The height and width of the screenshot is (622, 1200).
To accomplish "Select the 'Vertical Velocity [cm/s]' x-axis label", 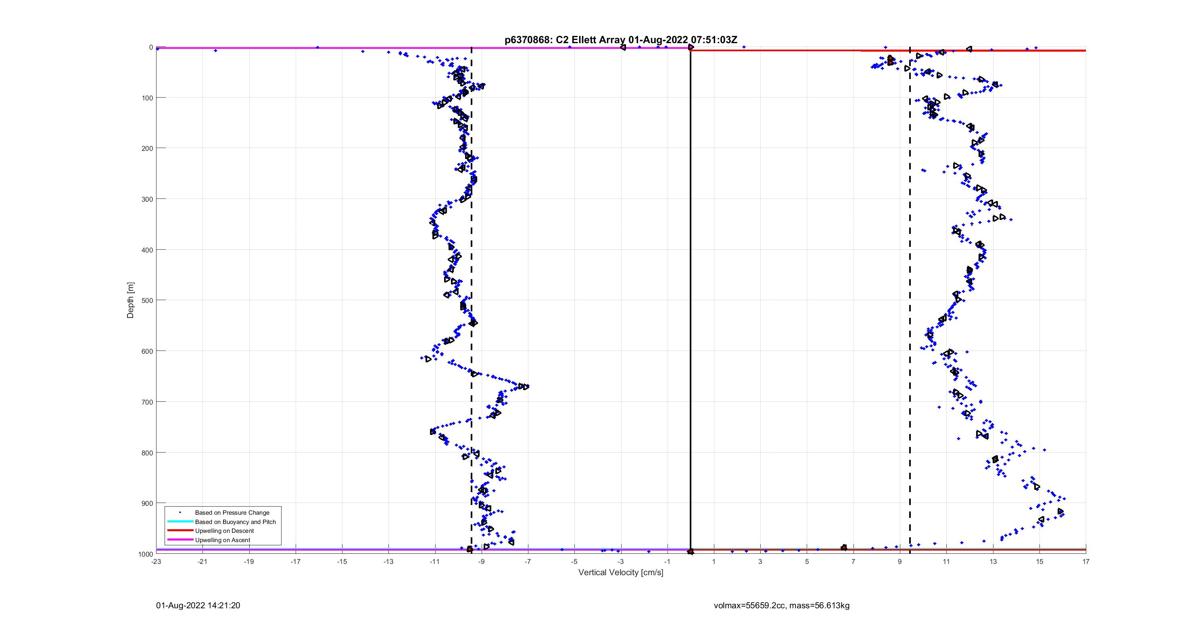I will [x=621, y=574].
